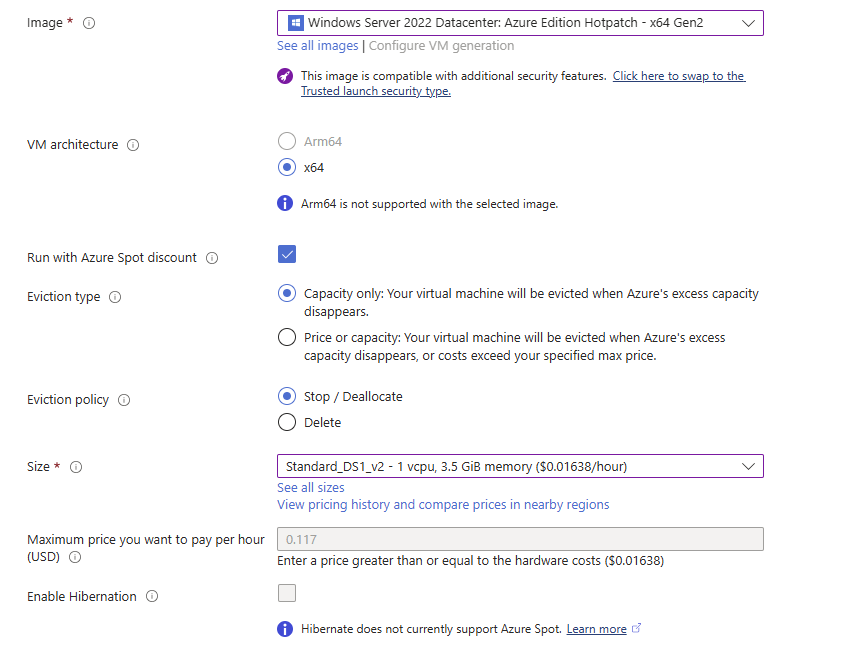This screenshot has height=652, width=860.
Task: Click the 'Run with Azure Spot discount' label
Action: click(x=112, y=258)
